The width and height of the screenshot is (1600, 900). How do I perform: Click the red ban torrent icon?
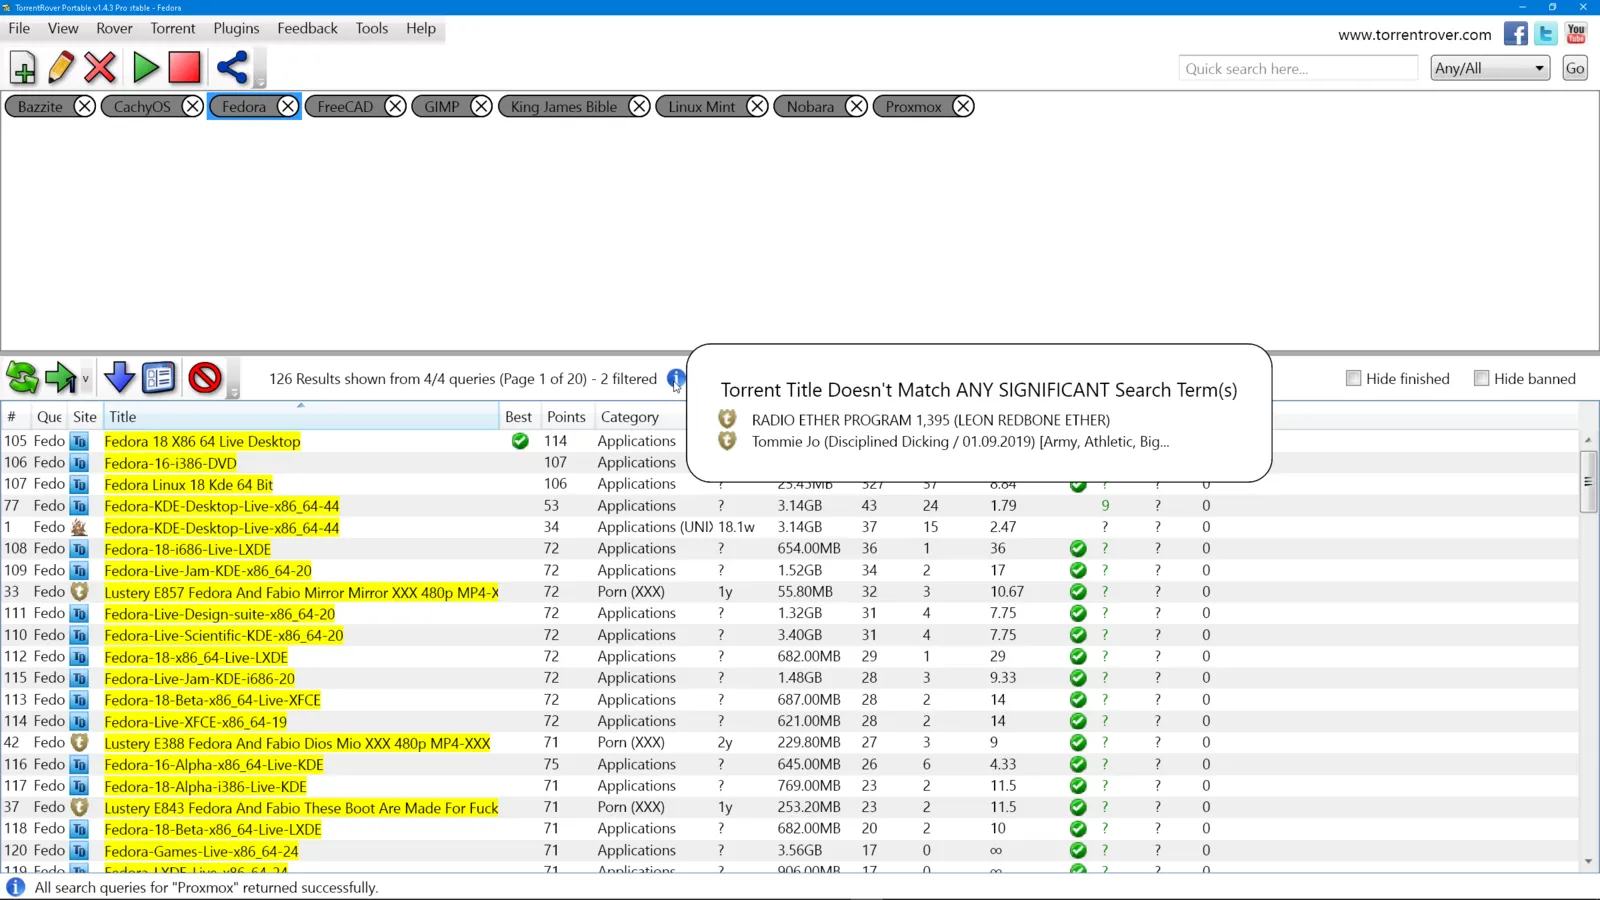tap(205, 378)
